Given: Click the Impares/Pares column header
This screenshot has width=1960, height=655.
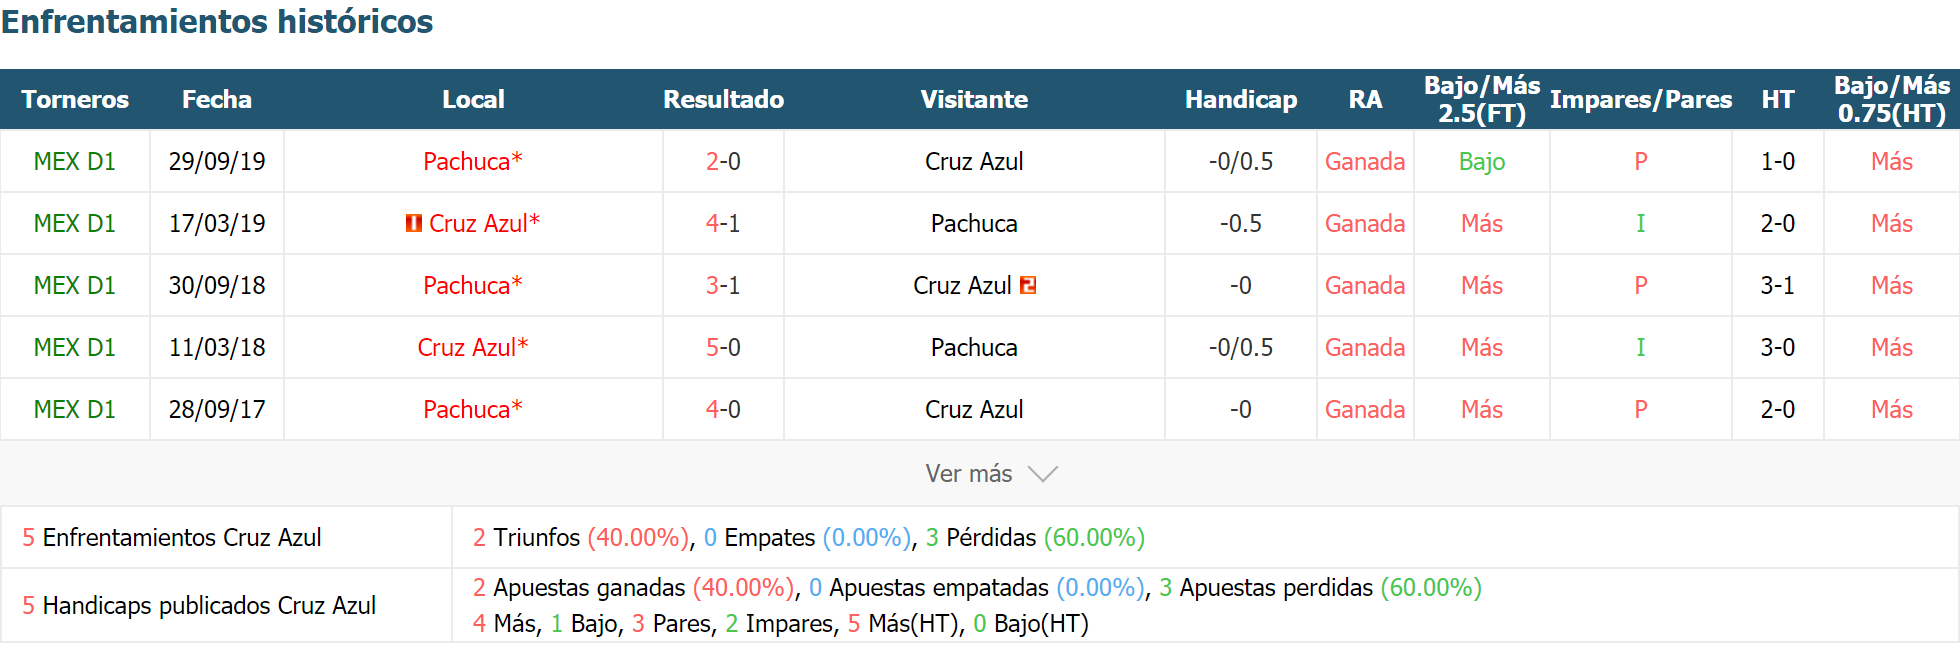Looking at the screenshot, I should point(1641,99).
